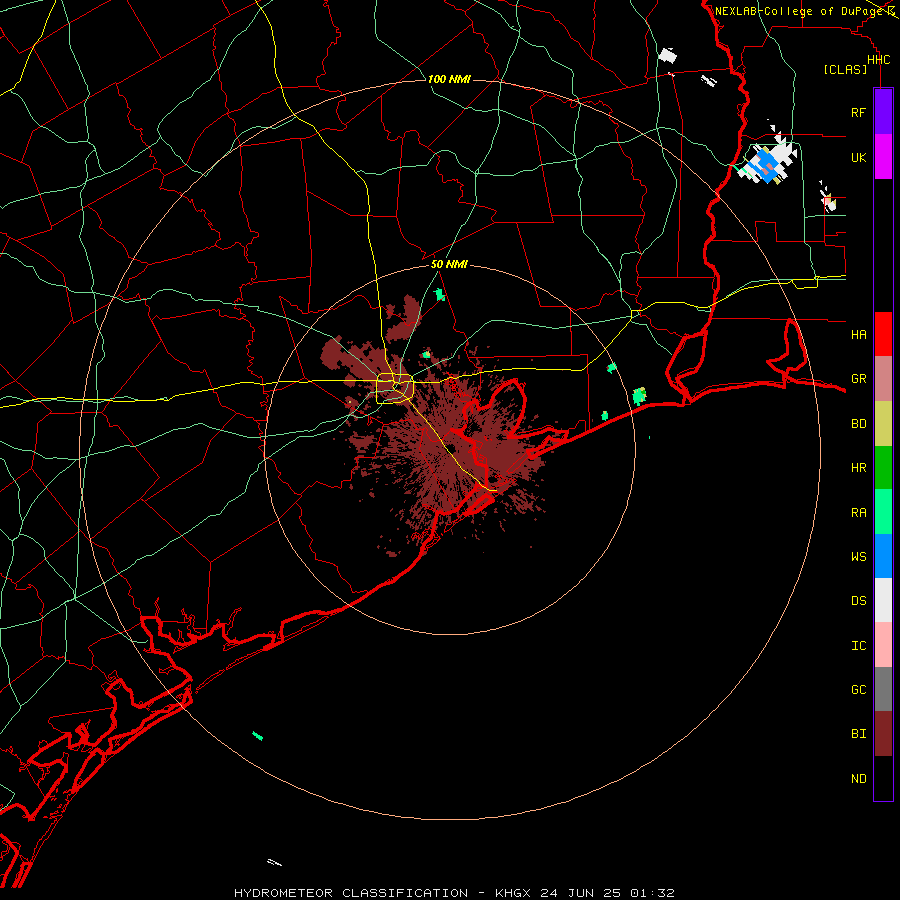This screenshot has height=900, width=900.
Task: Click the "HYDROMETEOR CLASSIFICATION" title text
Action: click(351, 893)
